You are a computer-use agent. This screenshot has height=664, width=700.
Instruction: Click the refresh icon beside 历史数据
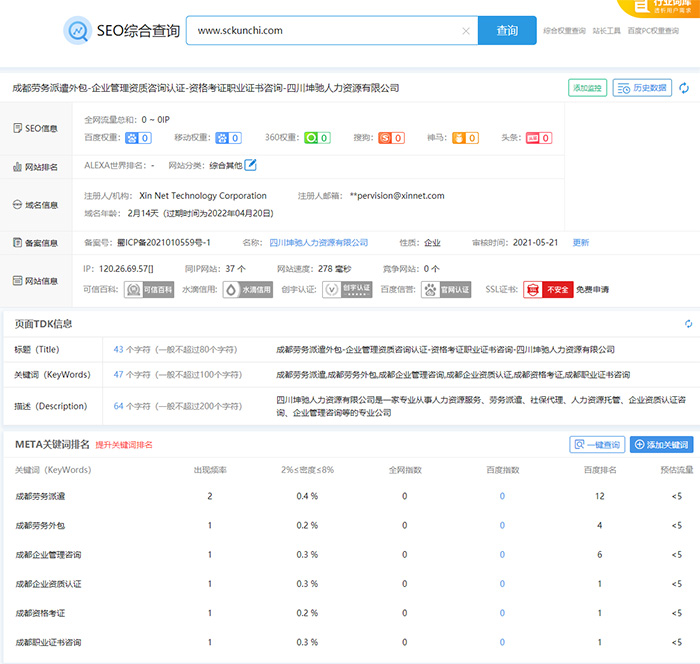684,88
